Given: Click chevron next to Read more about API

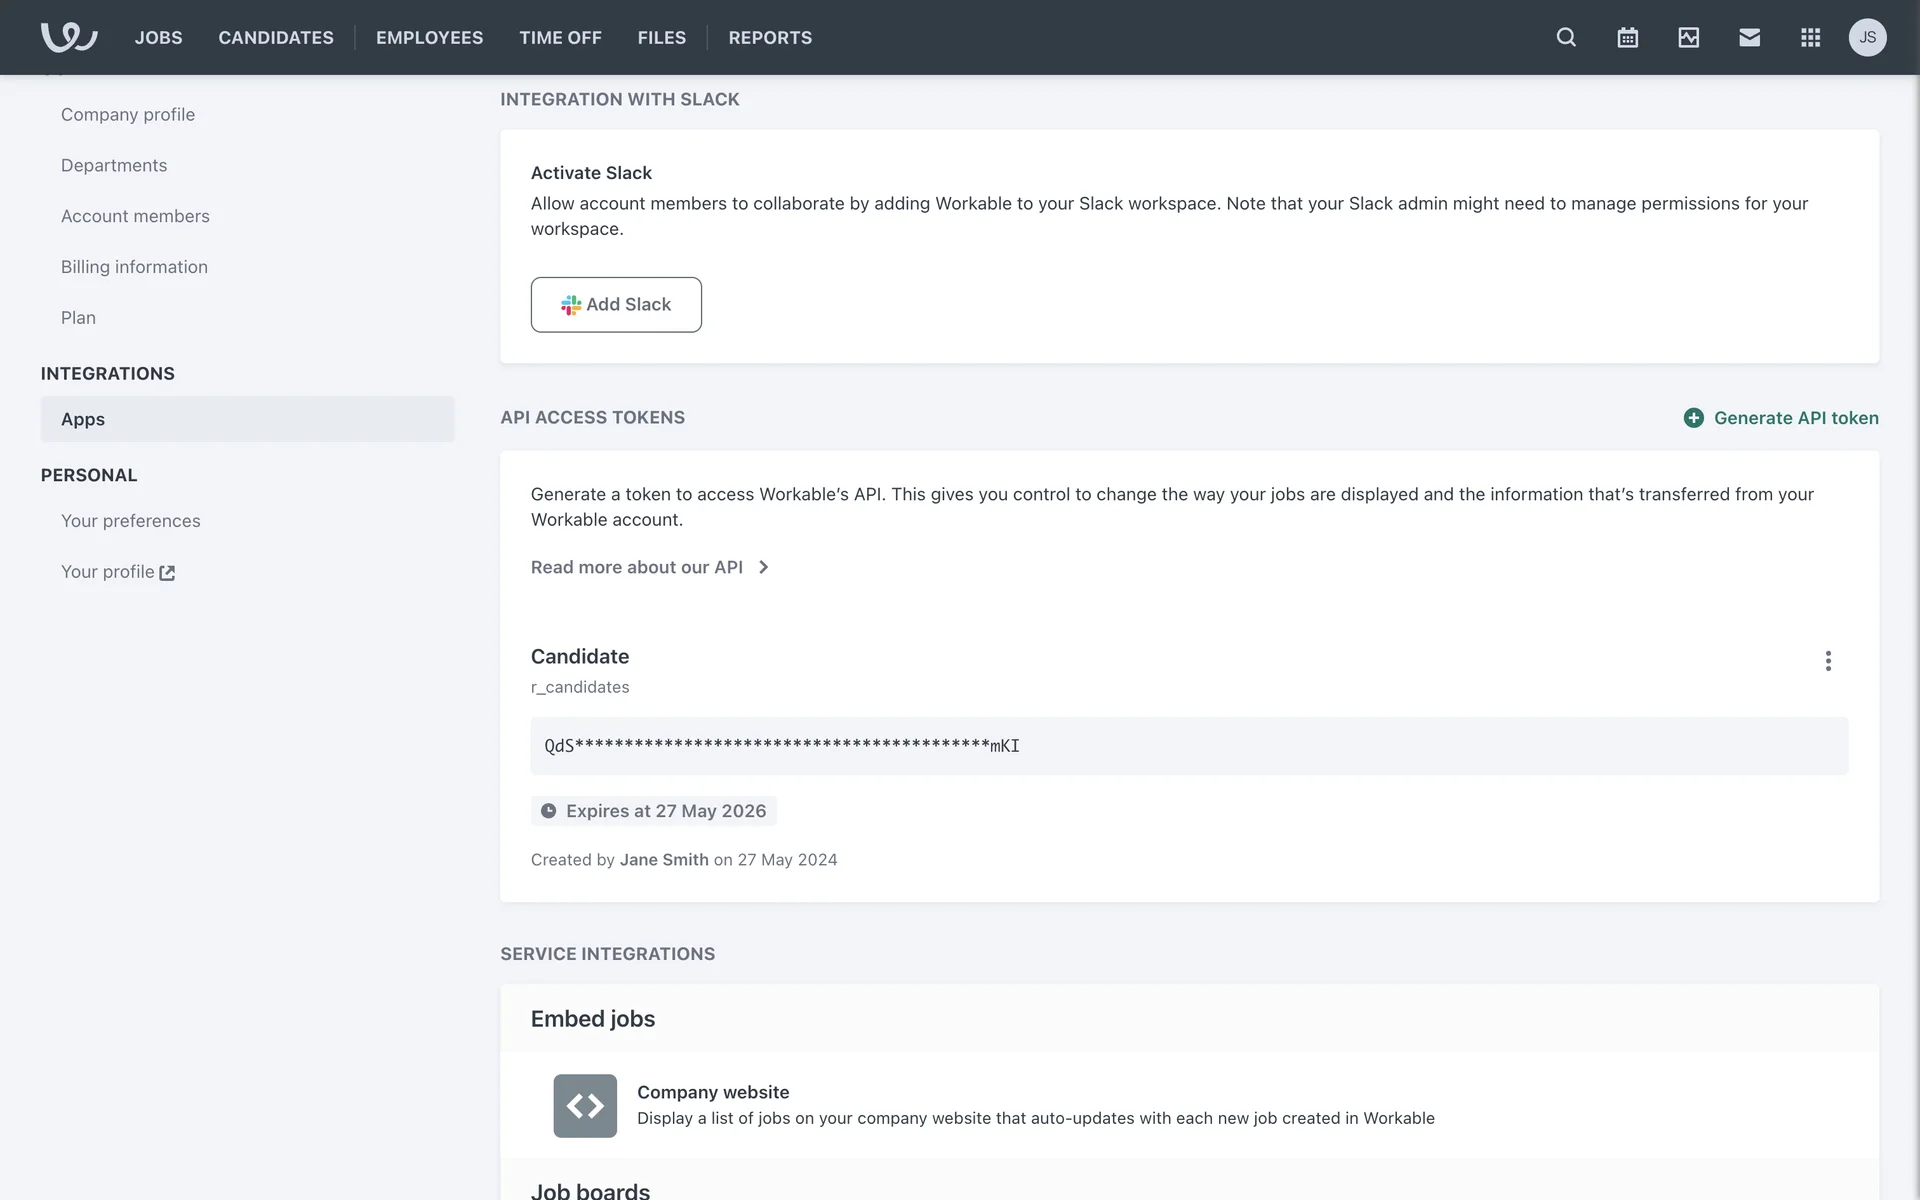Looking at the screenshot, I should 764,567.
